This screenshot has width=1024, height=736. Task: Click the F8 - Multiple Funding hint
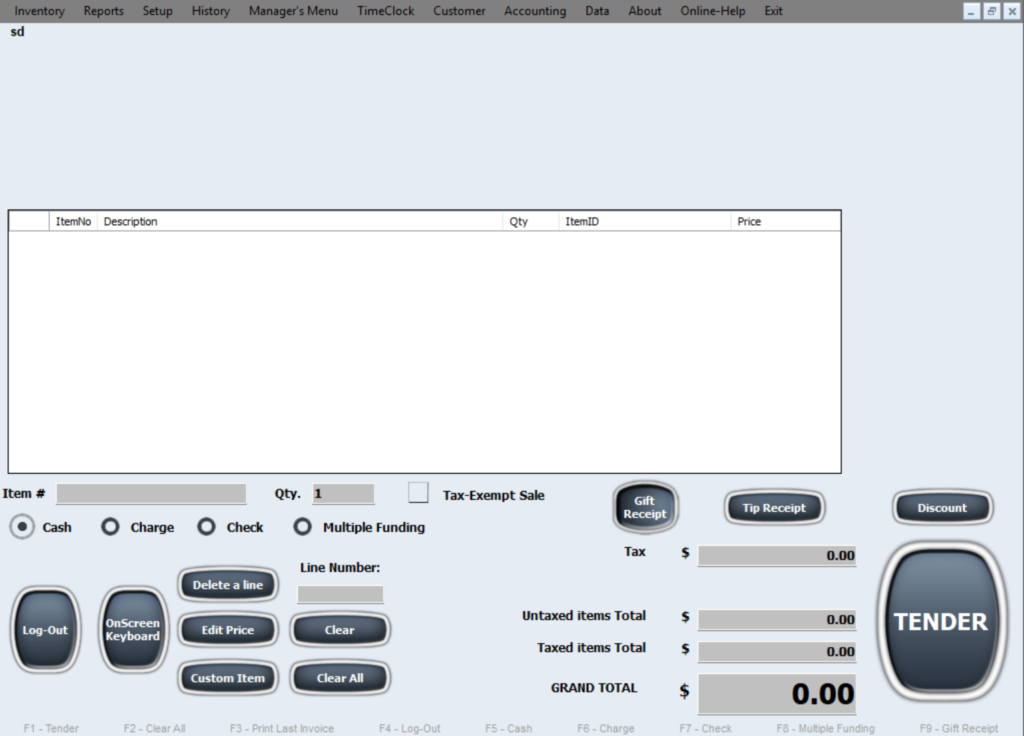825,728
